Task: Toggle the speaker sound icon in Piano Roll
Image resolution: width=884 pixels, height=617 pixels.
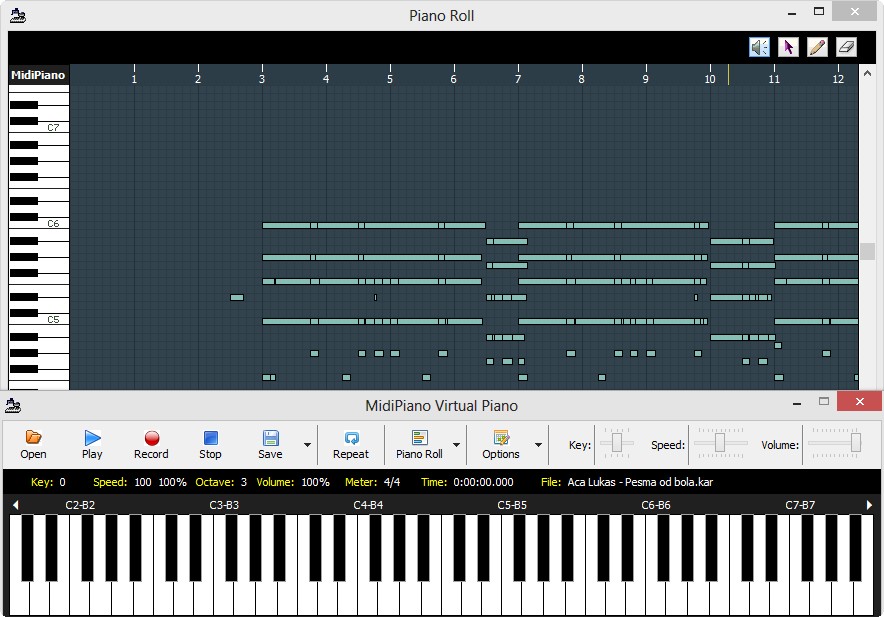Action: [759, 47]
